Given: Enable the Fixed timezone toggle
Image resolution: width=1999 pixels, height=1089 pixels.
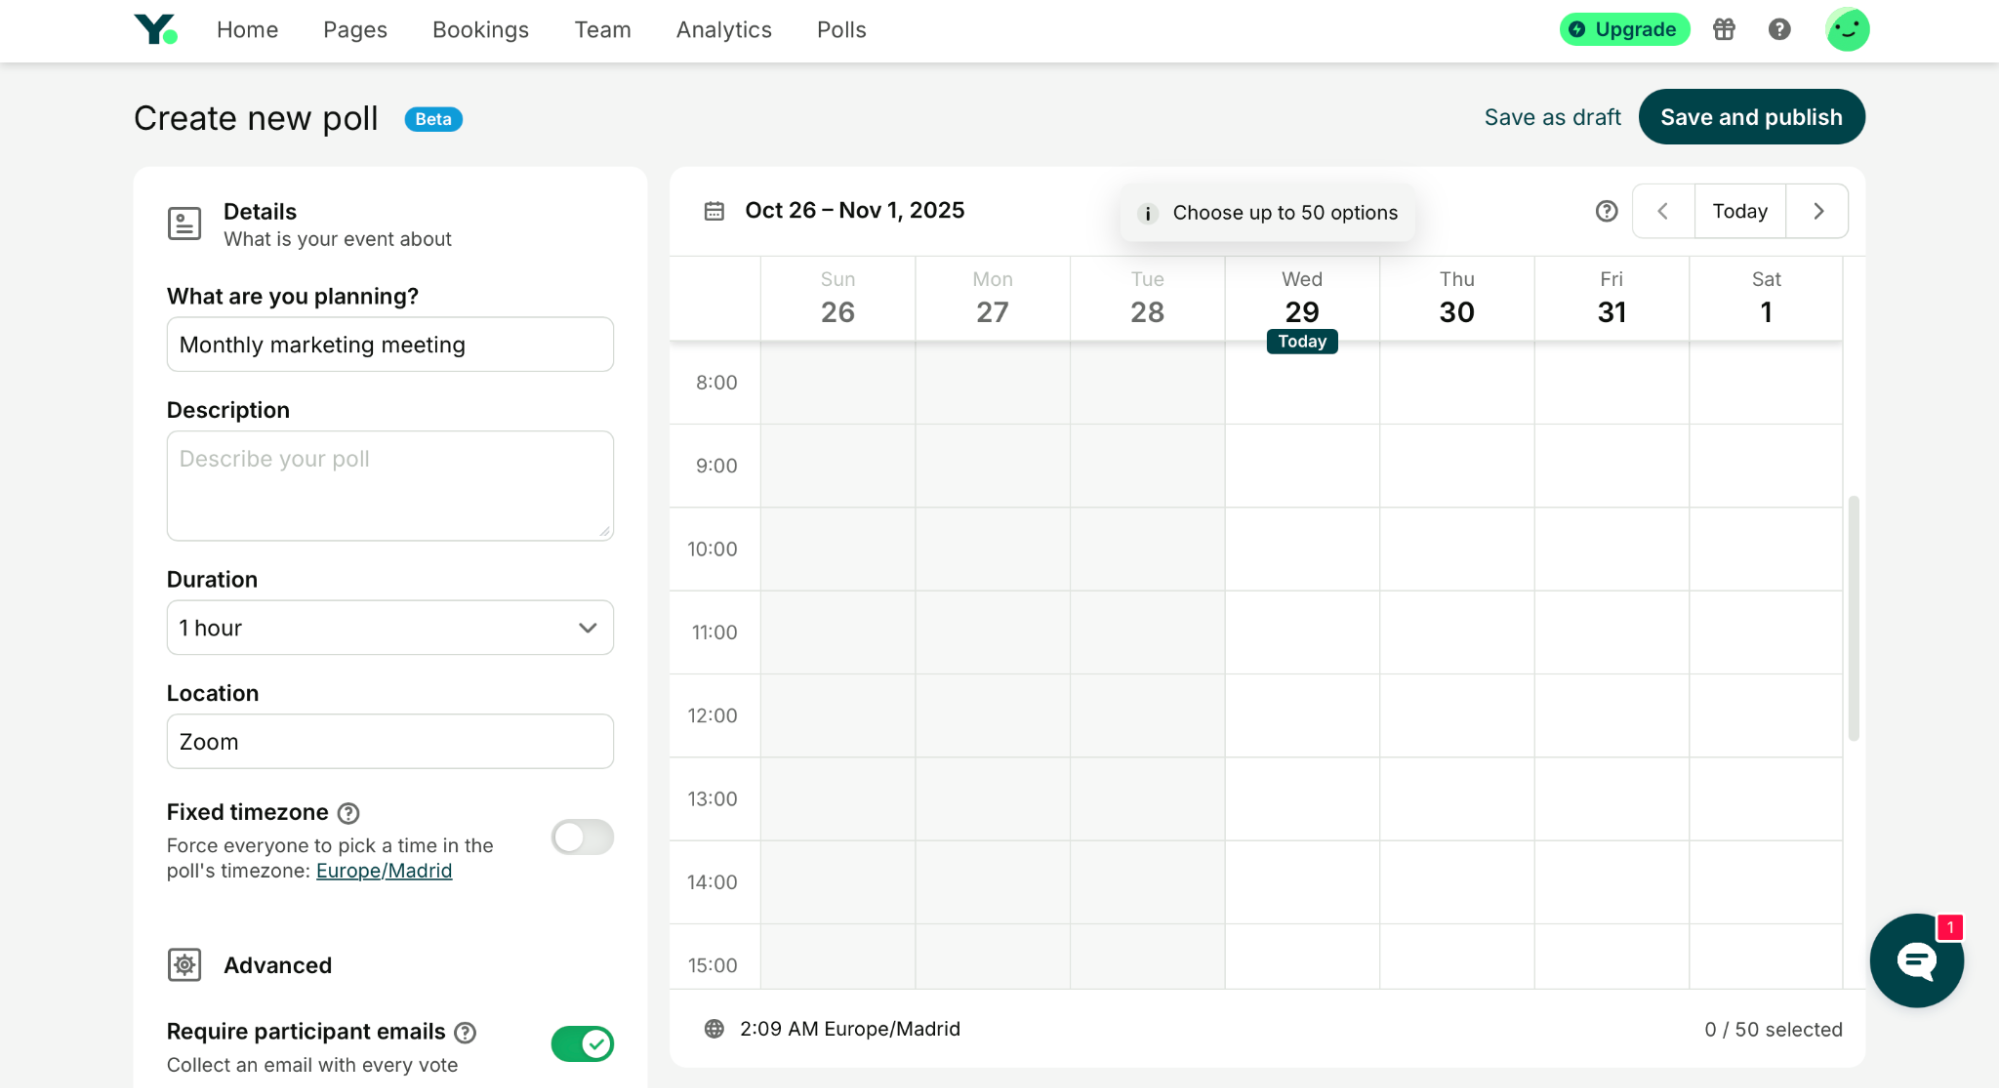Looking at the screenshot, I should point(582,837).
